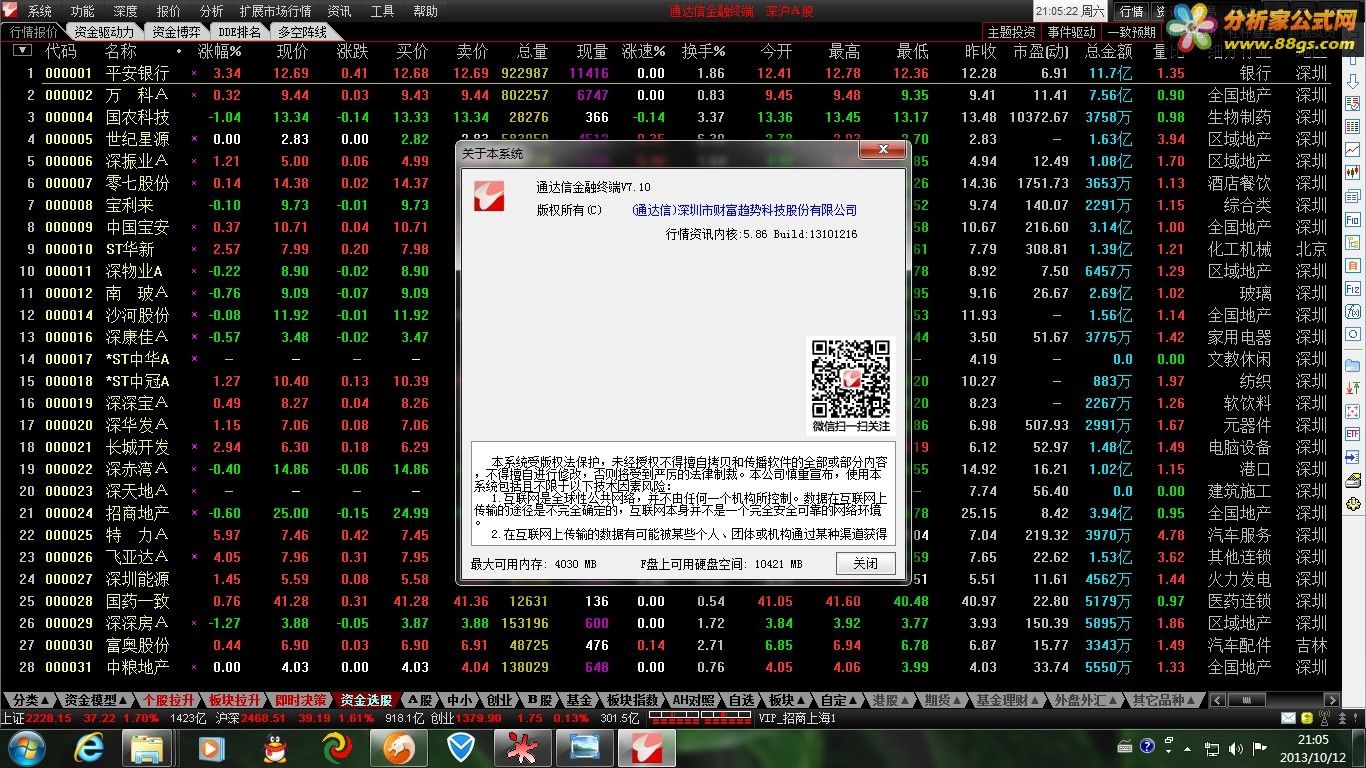
Task: Open the checklist report icon in right sidebar
Action: coord(1353,103)
